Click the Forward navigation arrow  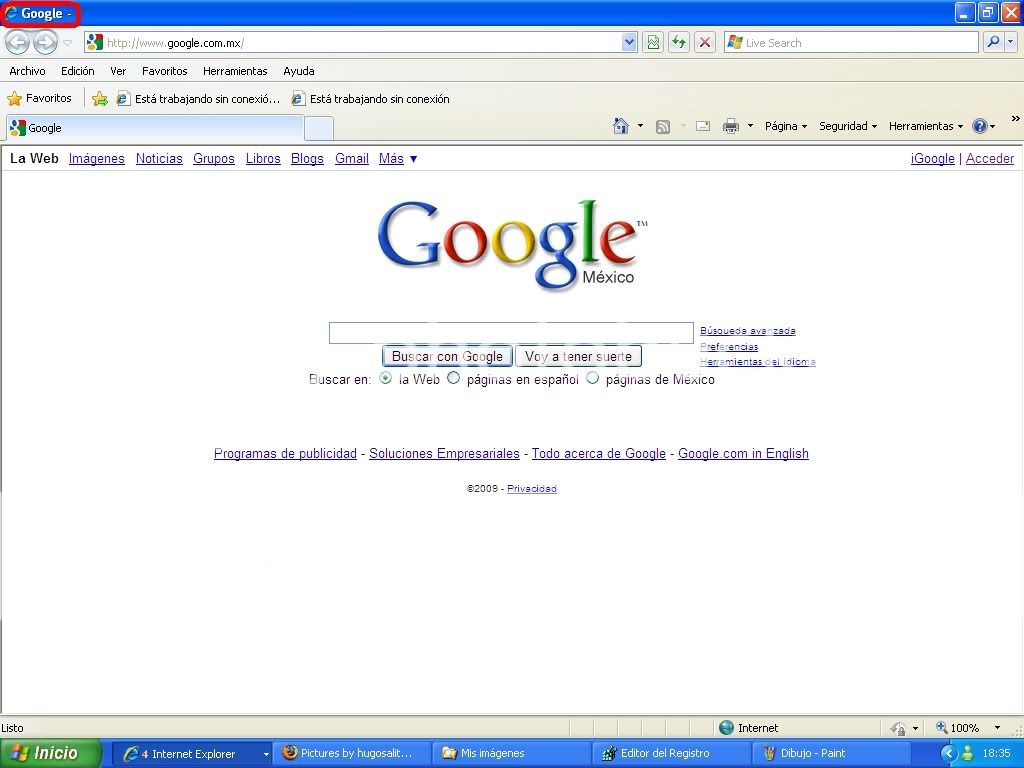click(45, 43)
